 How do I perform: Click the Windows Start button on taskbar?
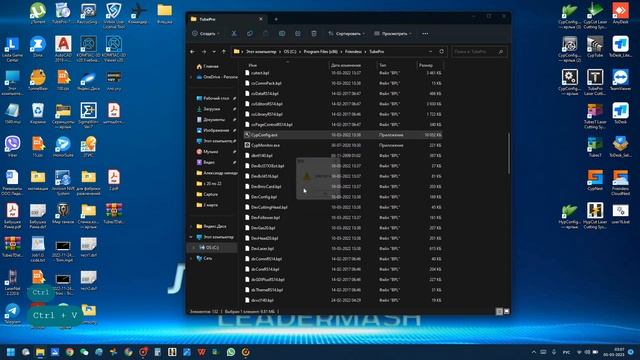pyautogui.click(x=11, y=352)
